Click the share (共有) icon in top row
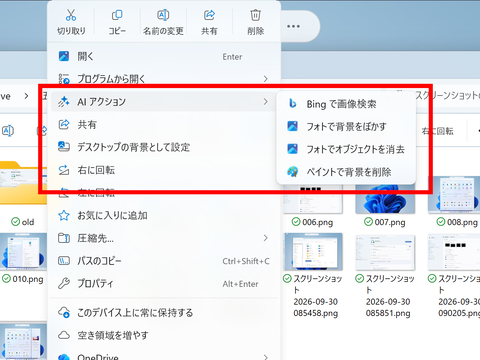This screenshot has height=360, width=480. tap(209, 15)
